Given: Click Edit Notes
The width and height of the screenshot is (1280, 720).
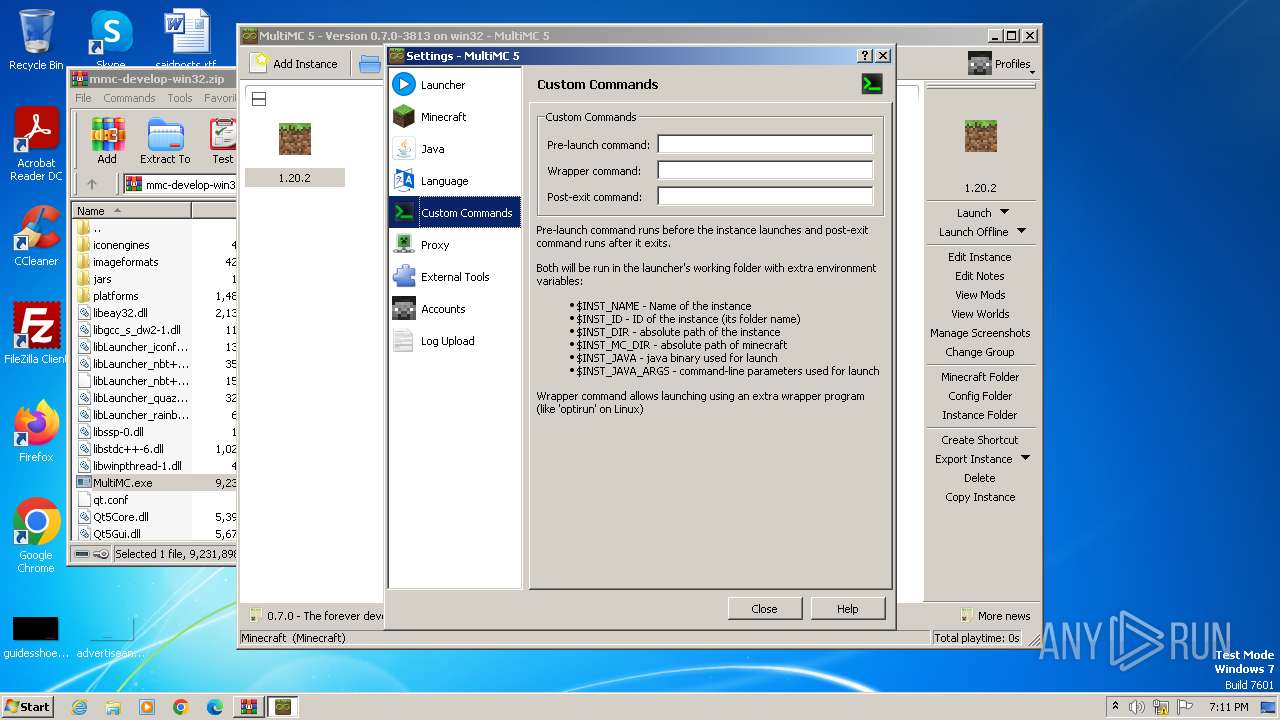Looking at the screenshot, I should [980, 276].
